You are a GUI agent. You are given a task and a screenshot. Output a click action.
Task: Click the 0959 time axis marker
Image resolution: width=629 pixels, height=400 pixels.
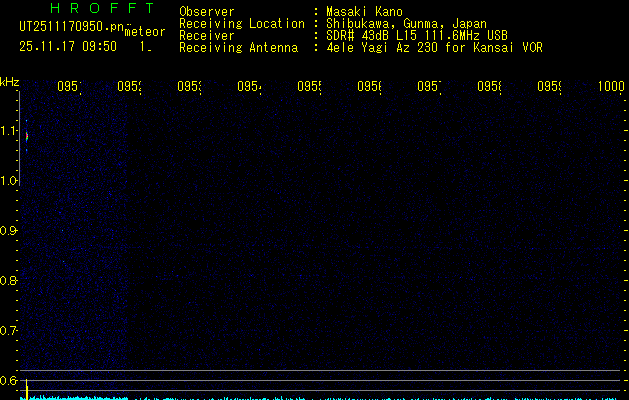[x=549, y=86]
